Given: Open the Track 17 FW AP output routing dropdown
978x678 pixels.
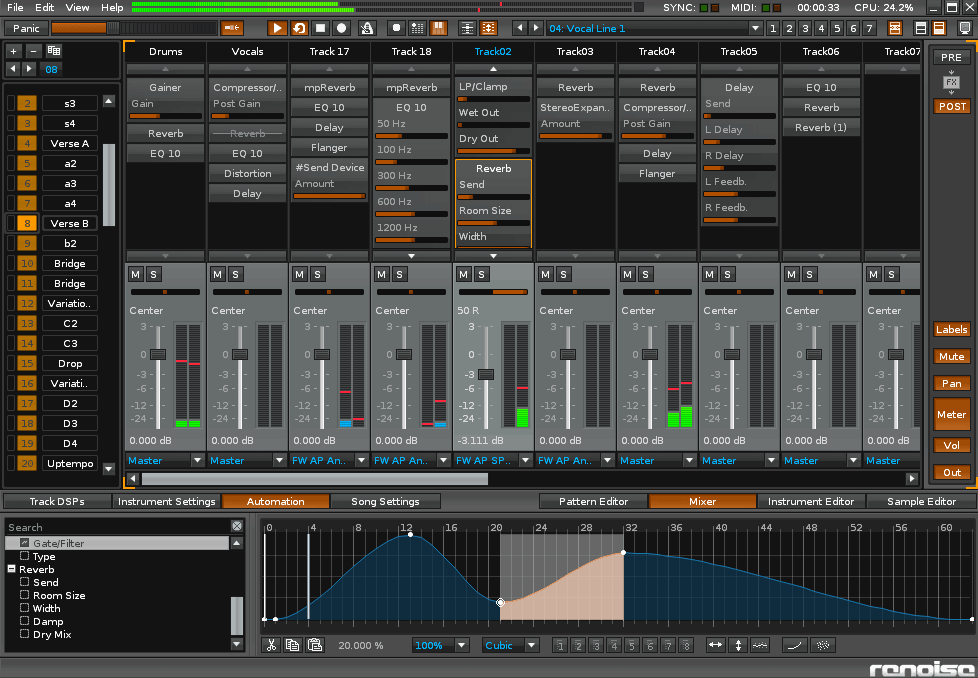Looking at the screenshot, I should [x=361, y=460].
